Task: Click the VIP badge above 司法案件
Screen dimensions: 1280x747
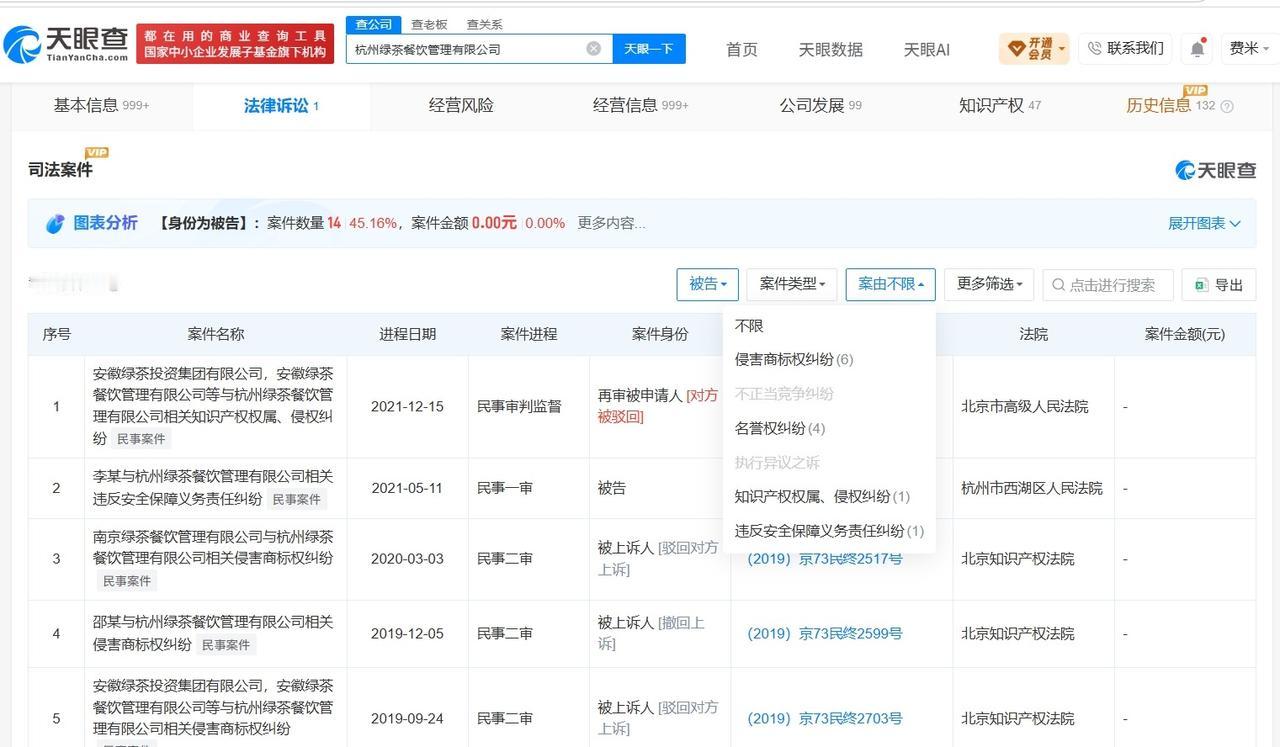Action: tap(97, 152)
